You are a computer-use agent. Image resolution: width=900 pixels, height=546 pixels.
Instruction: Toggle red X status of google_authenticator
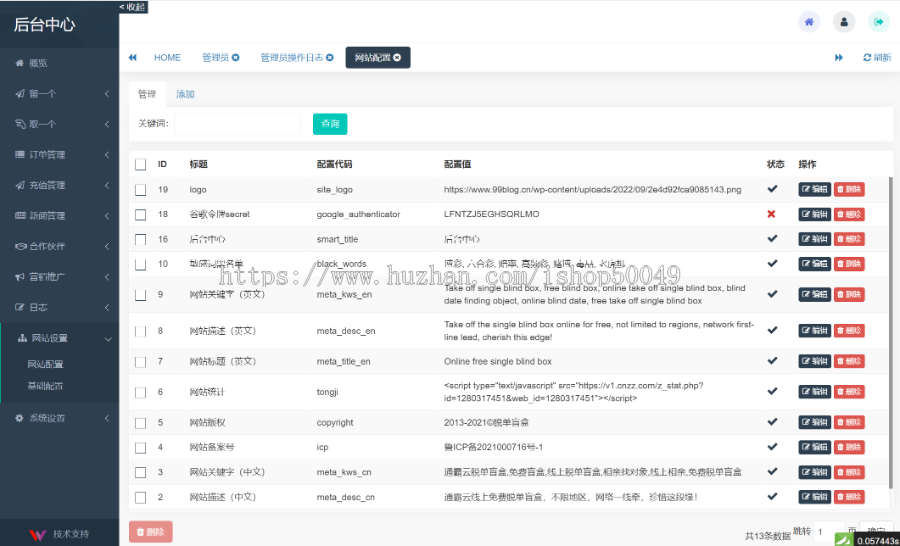tap(771, 214)
